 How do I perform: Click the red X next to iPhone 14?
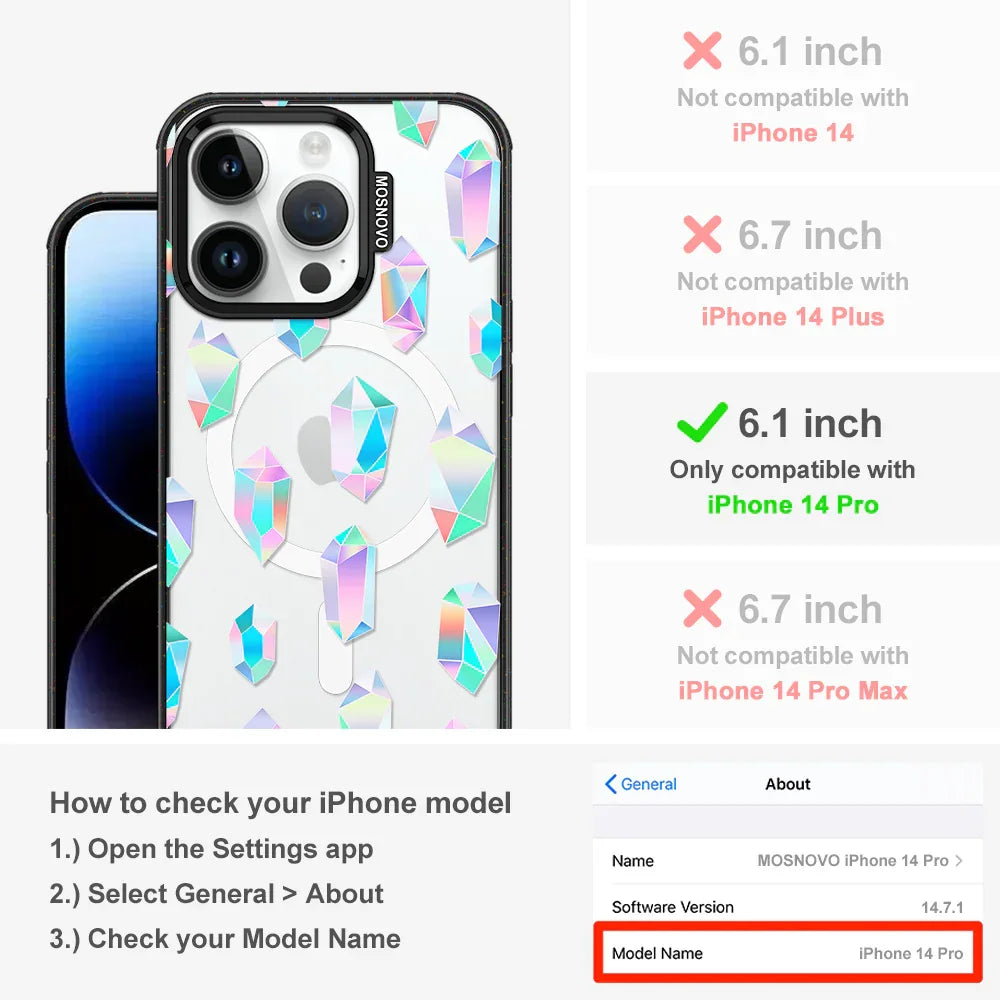point(702,50)
